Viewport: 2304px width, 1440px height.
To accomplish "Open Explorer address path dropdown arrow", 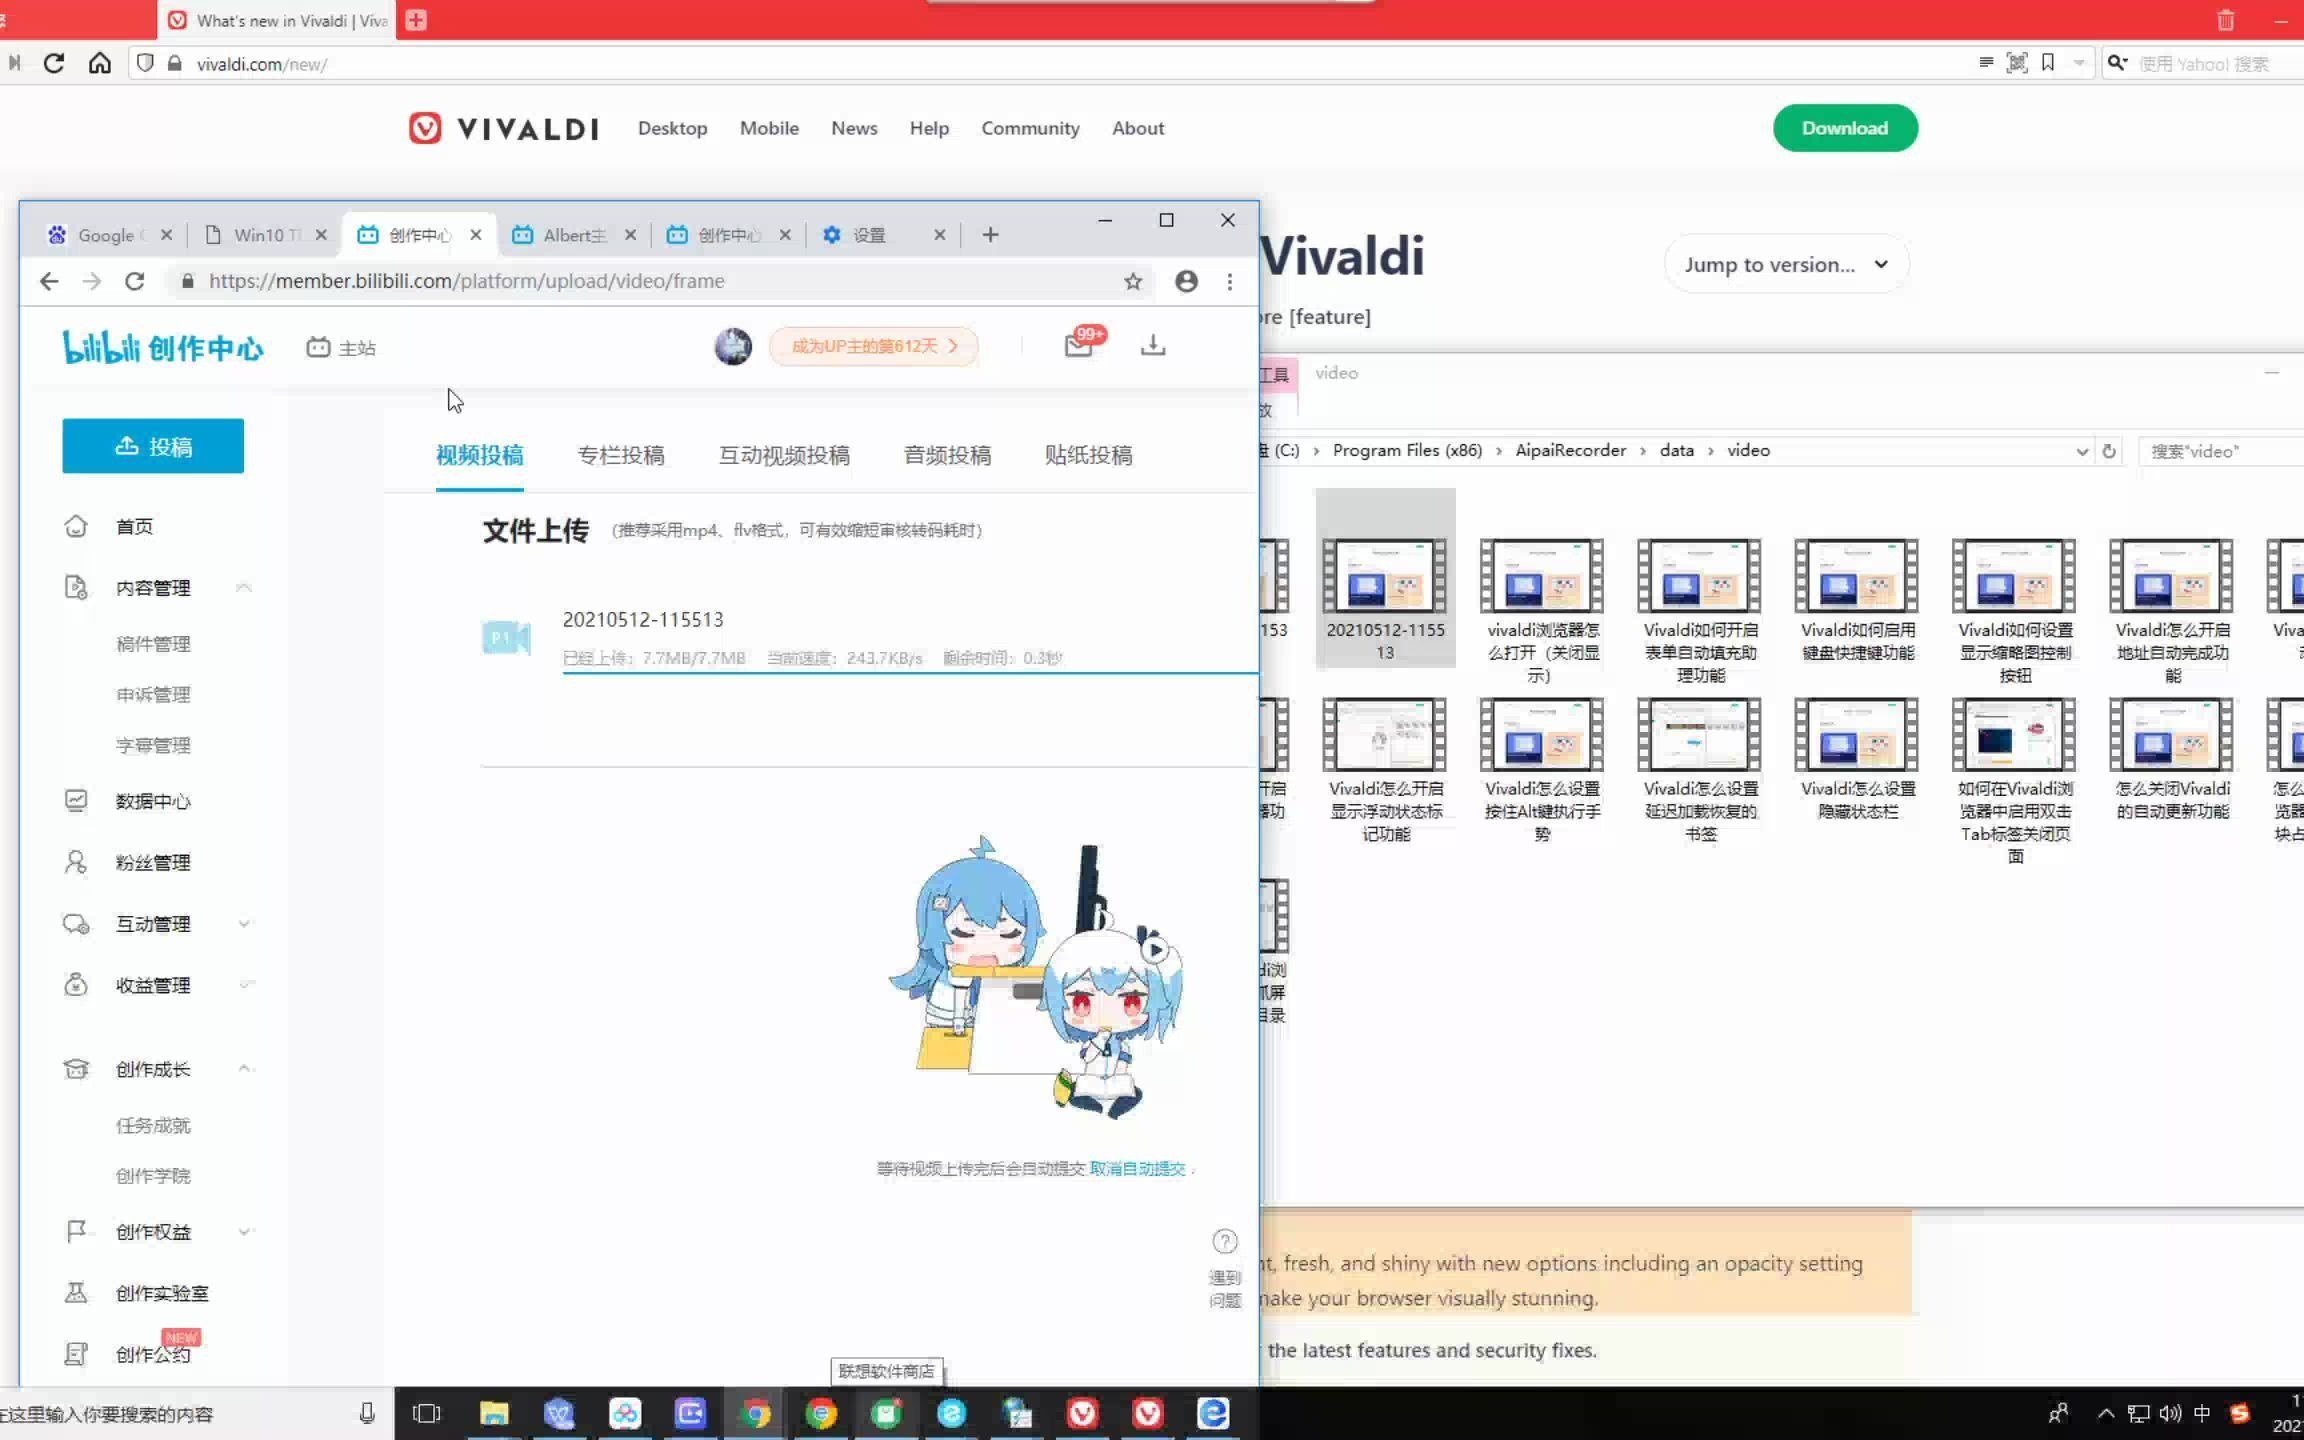I will tap(2082, 451).
